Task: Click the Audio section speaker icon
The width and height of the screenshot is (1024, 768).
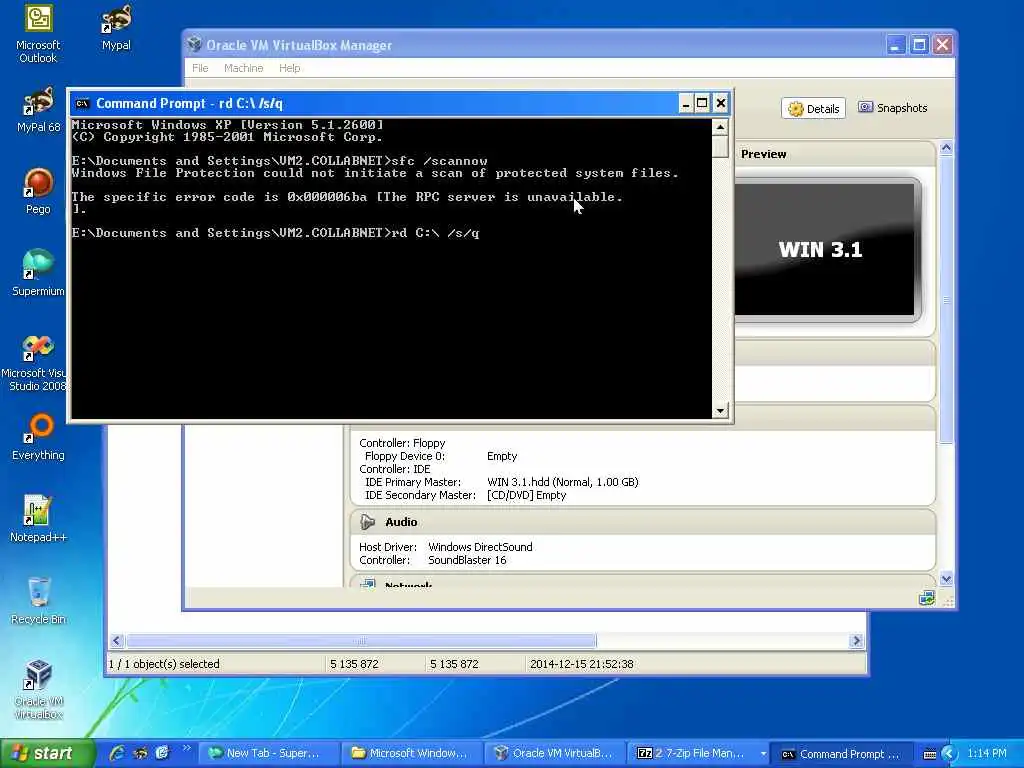Action: coord(368,521)
